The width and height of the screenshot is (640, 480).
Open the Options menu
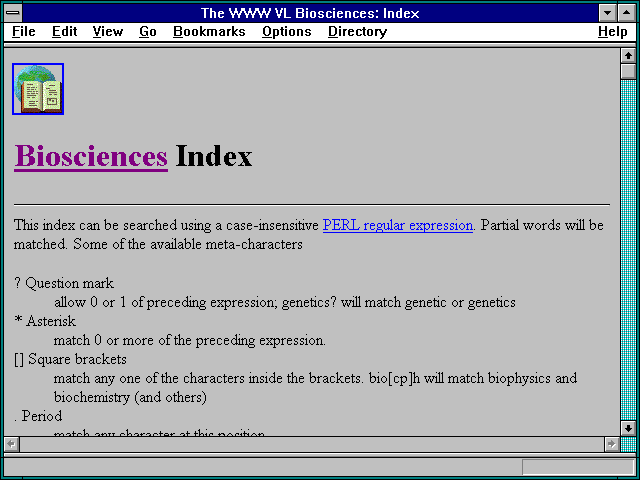point(287,32)
